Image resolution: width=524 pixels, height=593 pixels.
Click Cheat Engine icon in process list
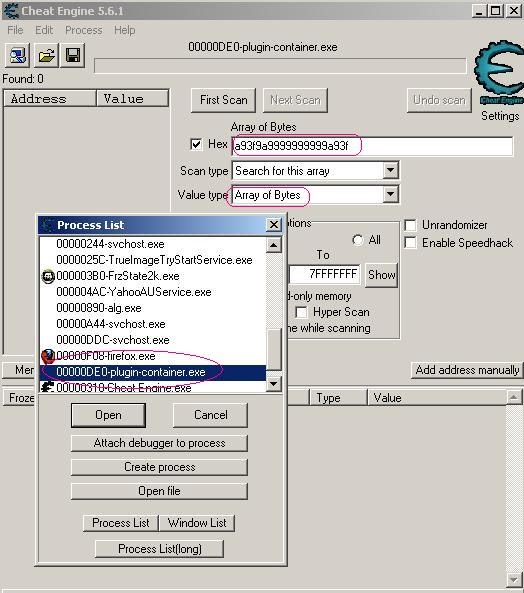tap(48, 387)
